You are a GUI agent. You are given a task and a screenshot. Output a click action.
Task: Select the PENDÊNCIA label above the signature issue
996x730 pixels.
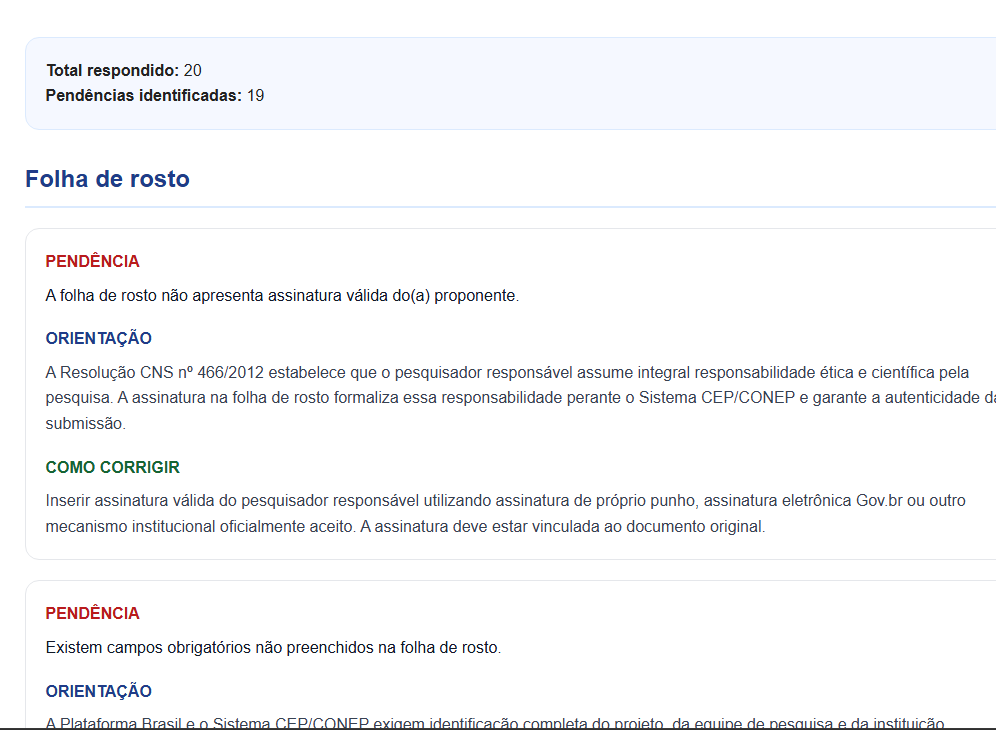click(x=93, y=261)
